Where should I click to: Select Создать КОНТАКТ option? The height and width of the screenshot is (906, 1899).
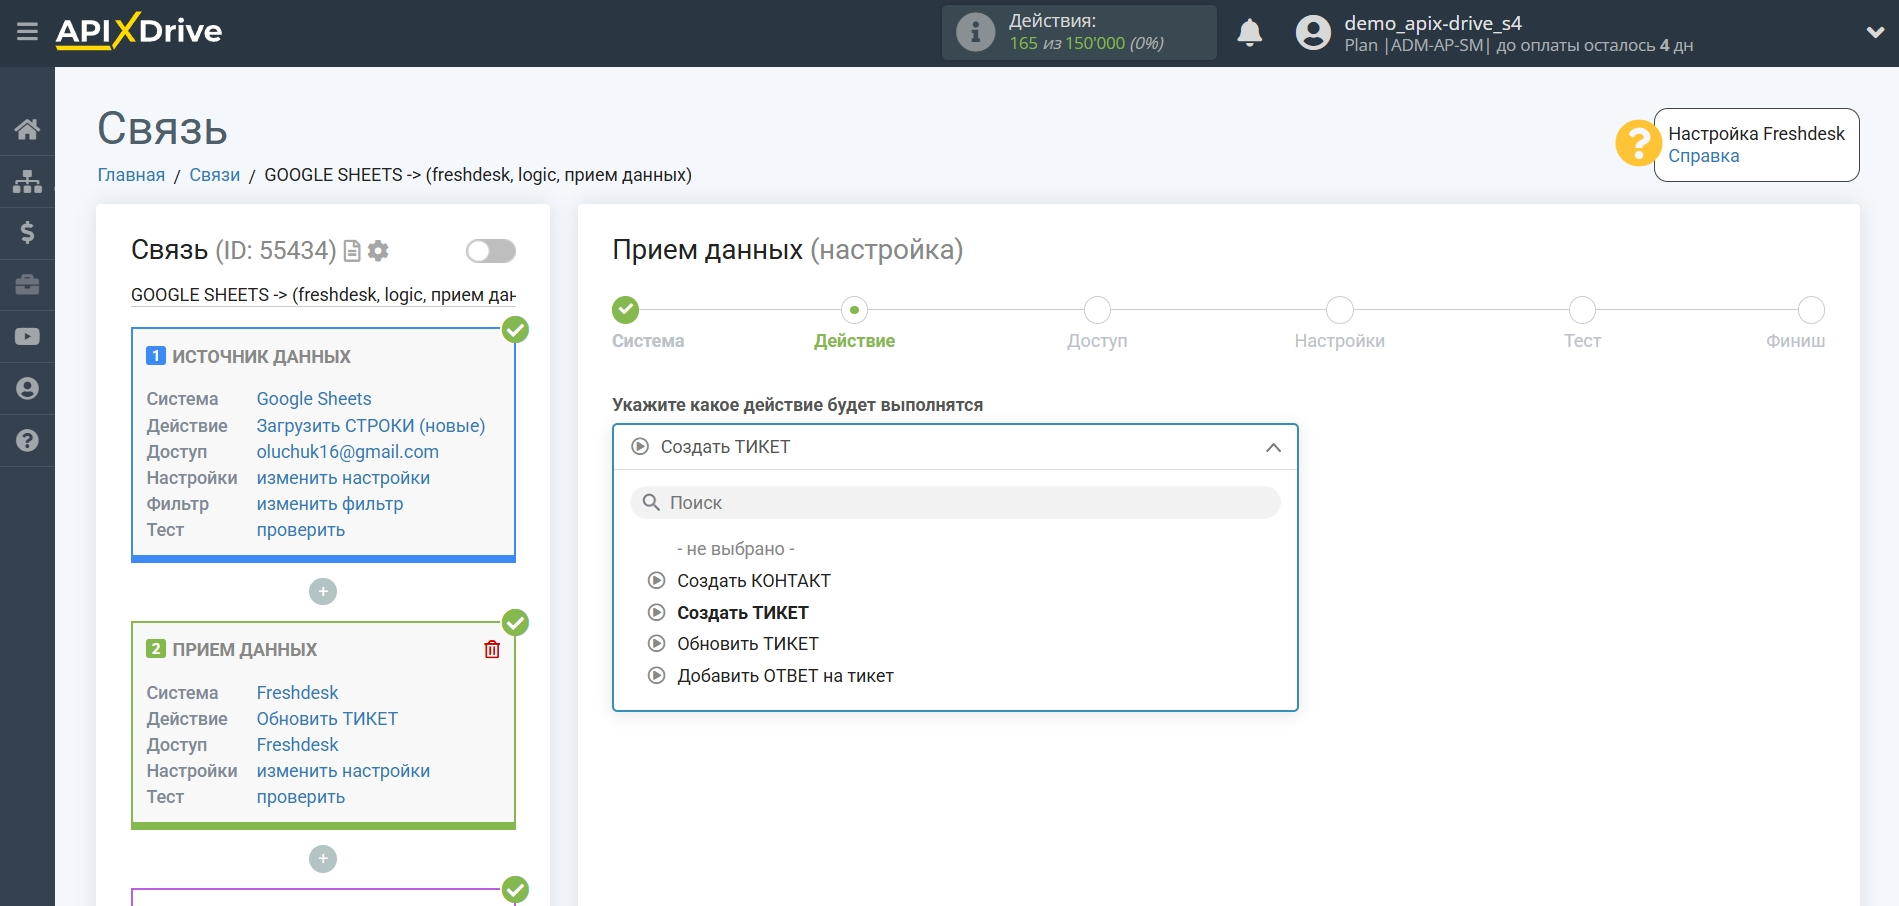click(x=754, y=581)
